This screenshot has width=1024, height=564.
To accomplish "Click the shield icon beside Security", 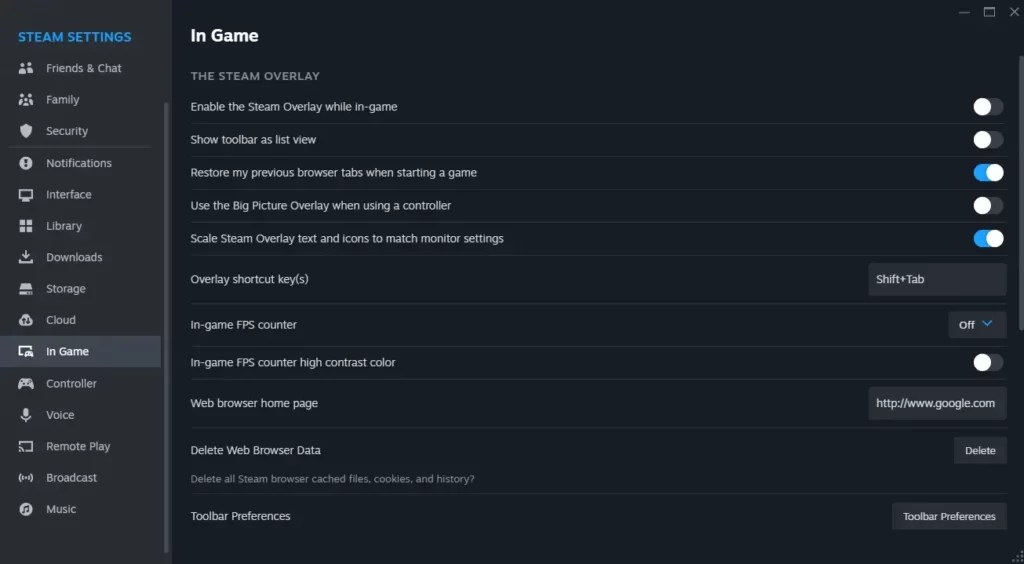I will 26,131.
